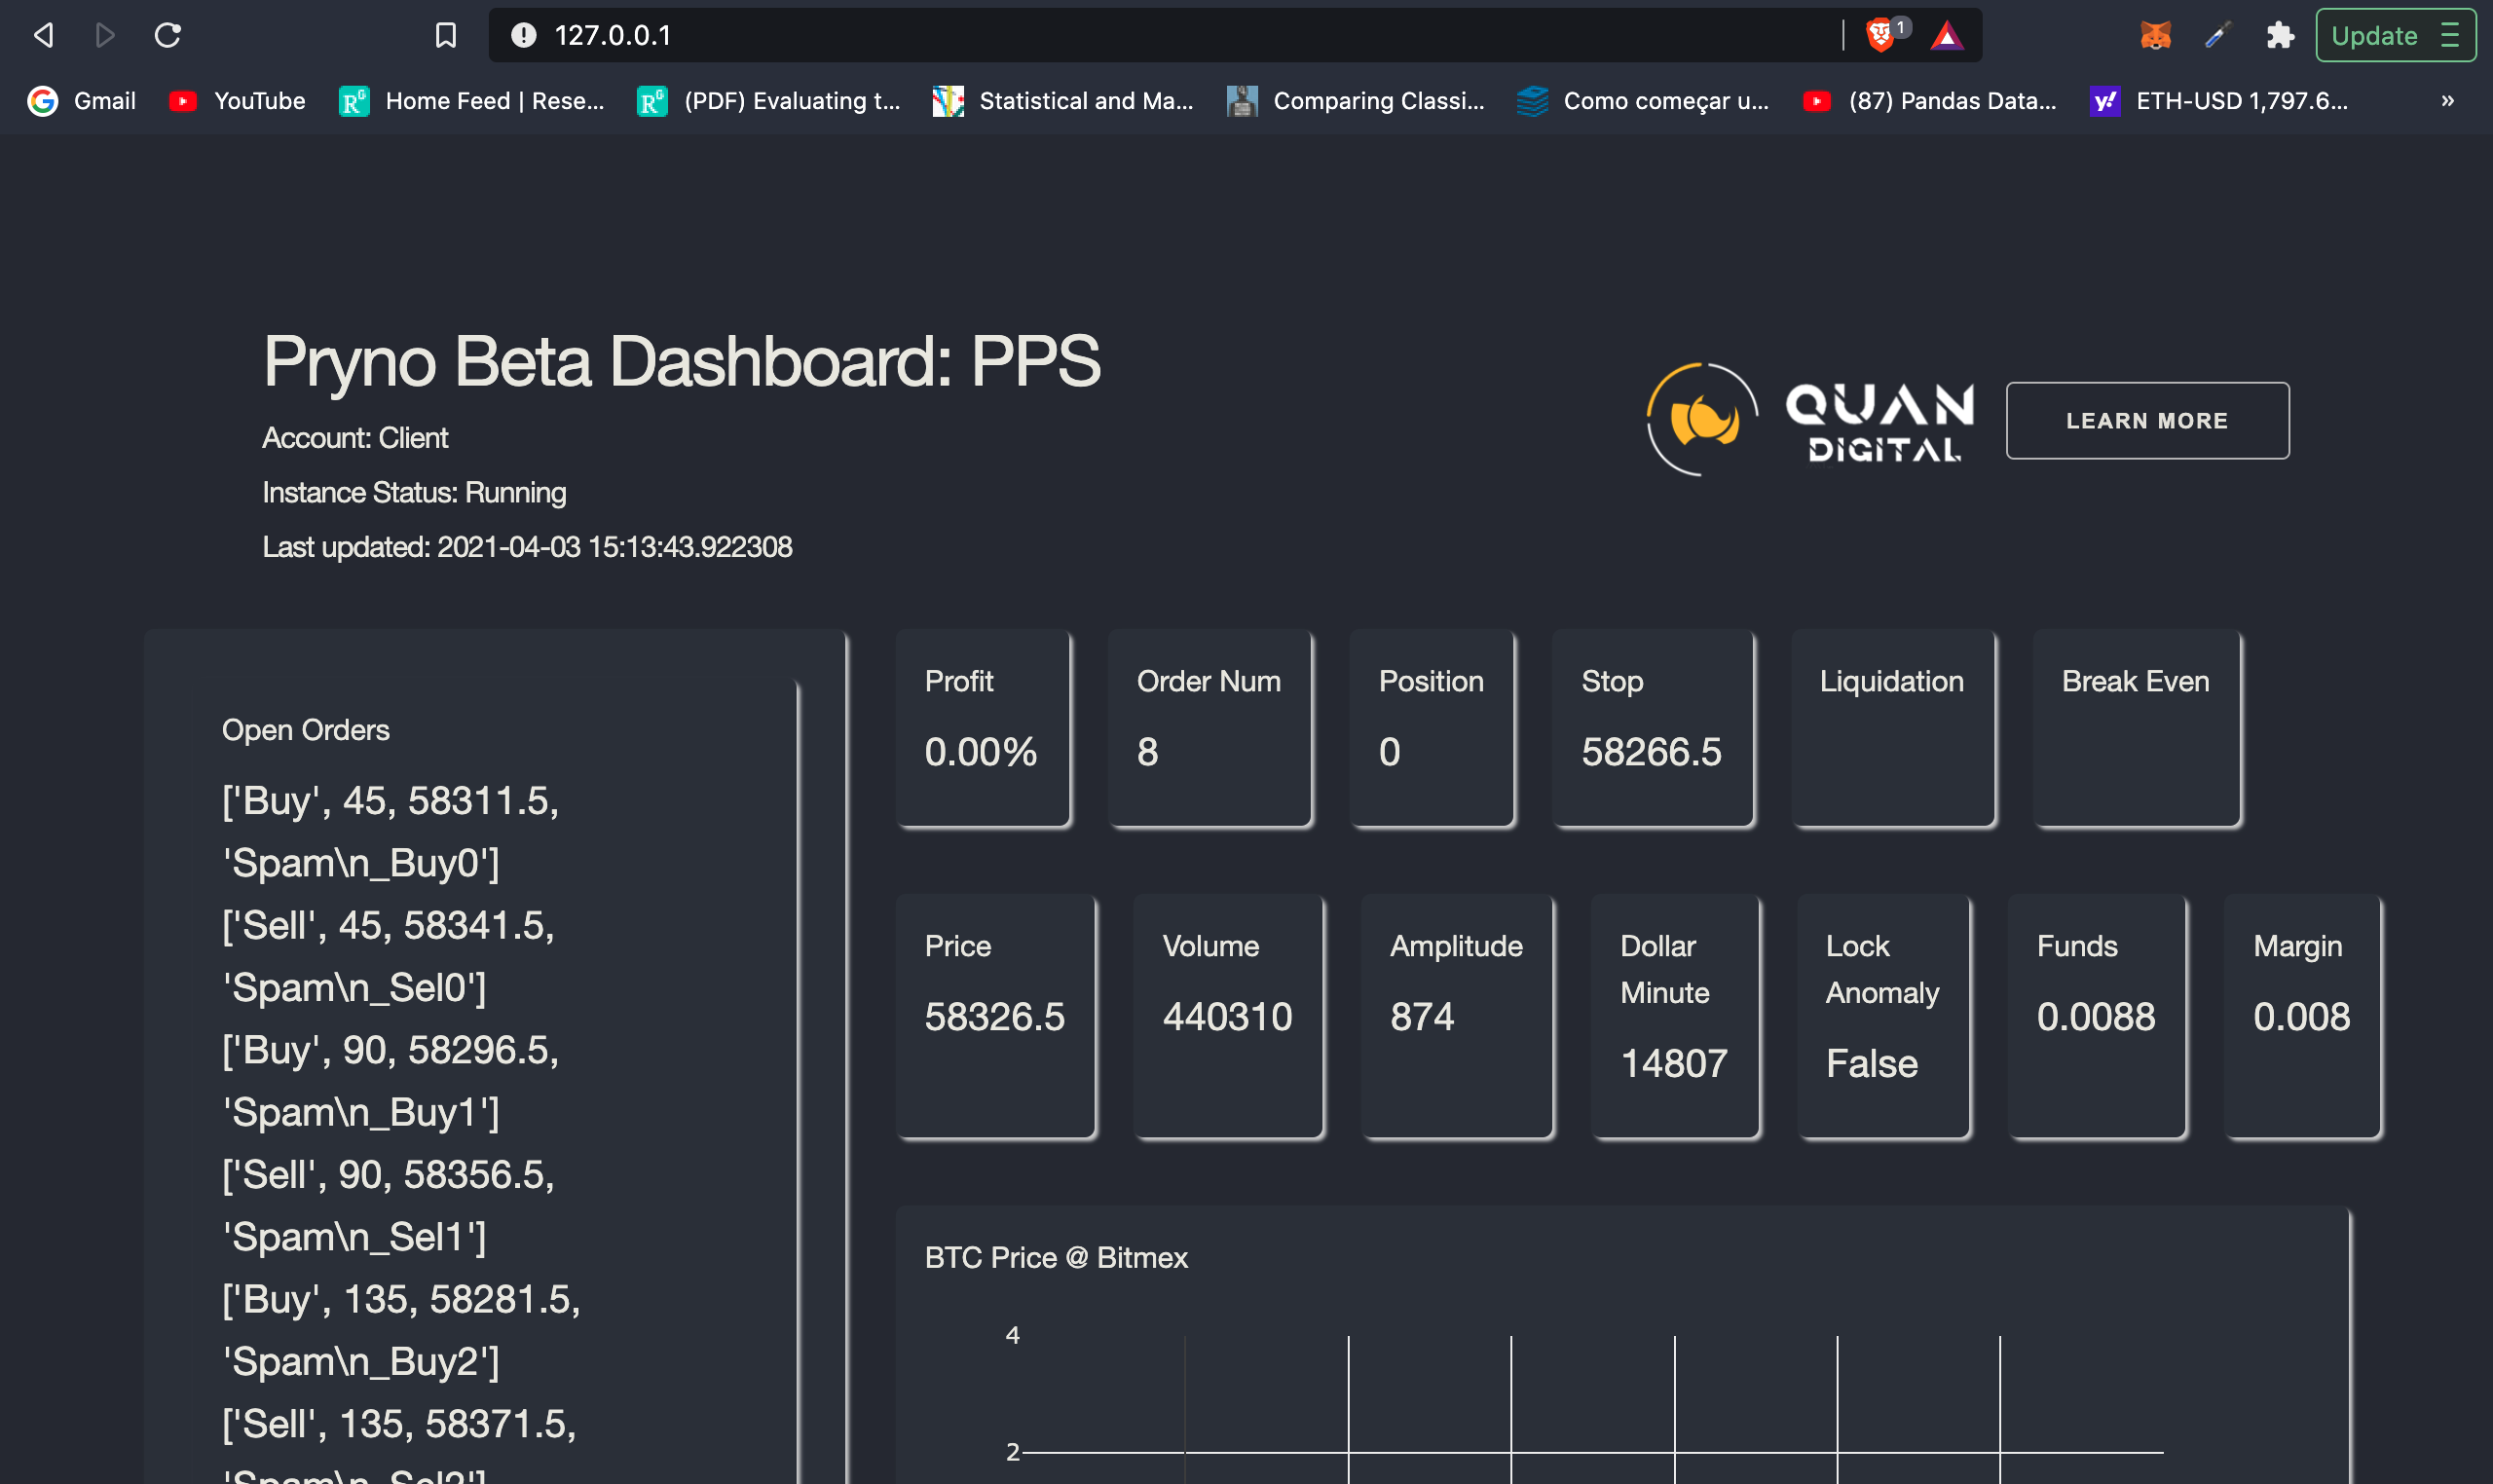Open Brave Shields lion icon

1880,36
